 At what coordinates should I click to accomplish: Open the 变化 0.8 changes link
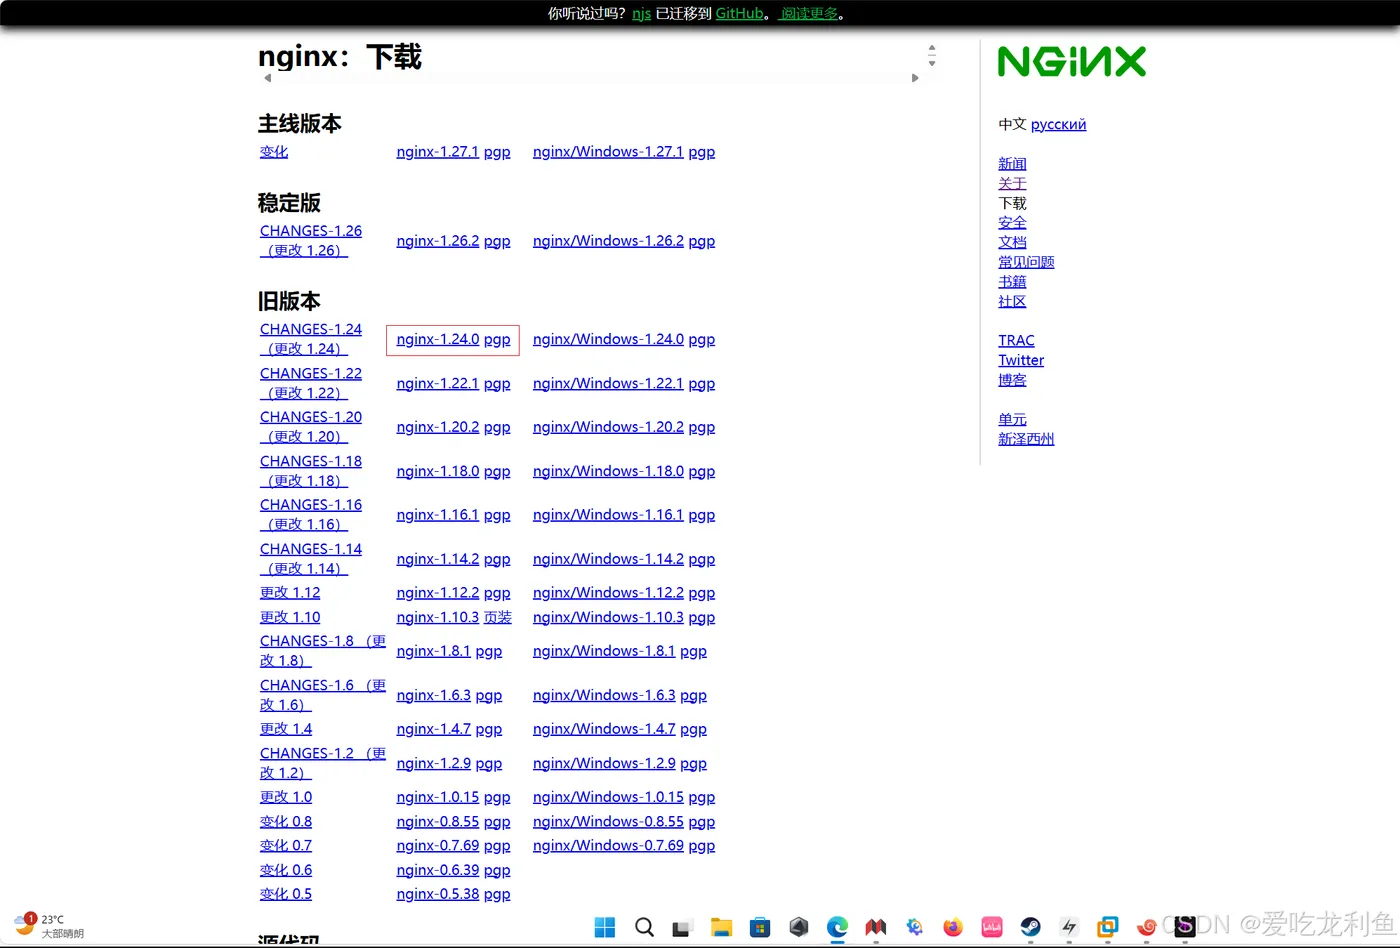coord(286,822)
